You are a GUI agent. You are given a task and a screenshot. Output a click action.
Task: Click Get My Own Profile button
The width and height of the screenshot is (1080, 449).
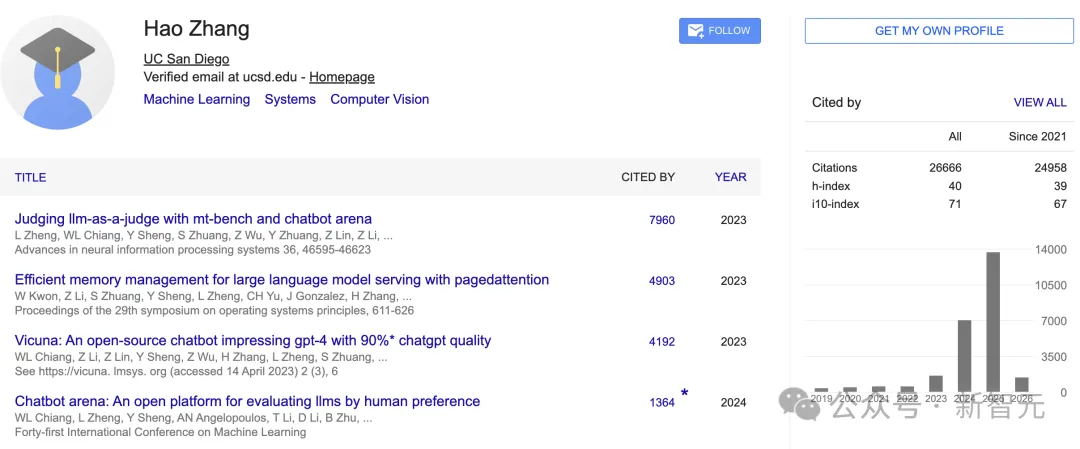939,31
